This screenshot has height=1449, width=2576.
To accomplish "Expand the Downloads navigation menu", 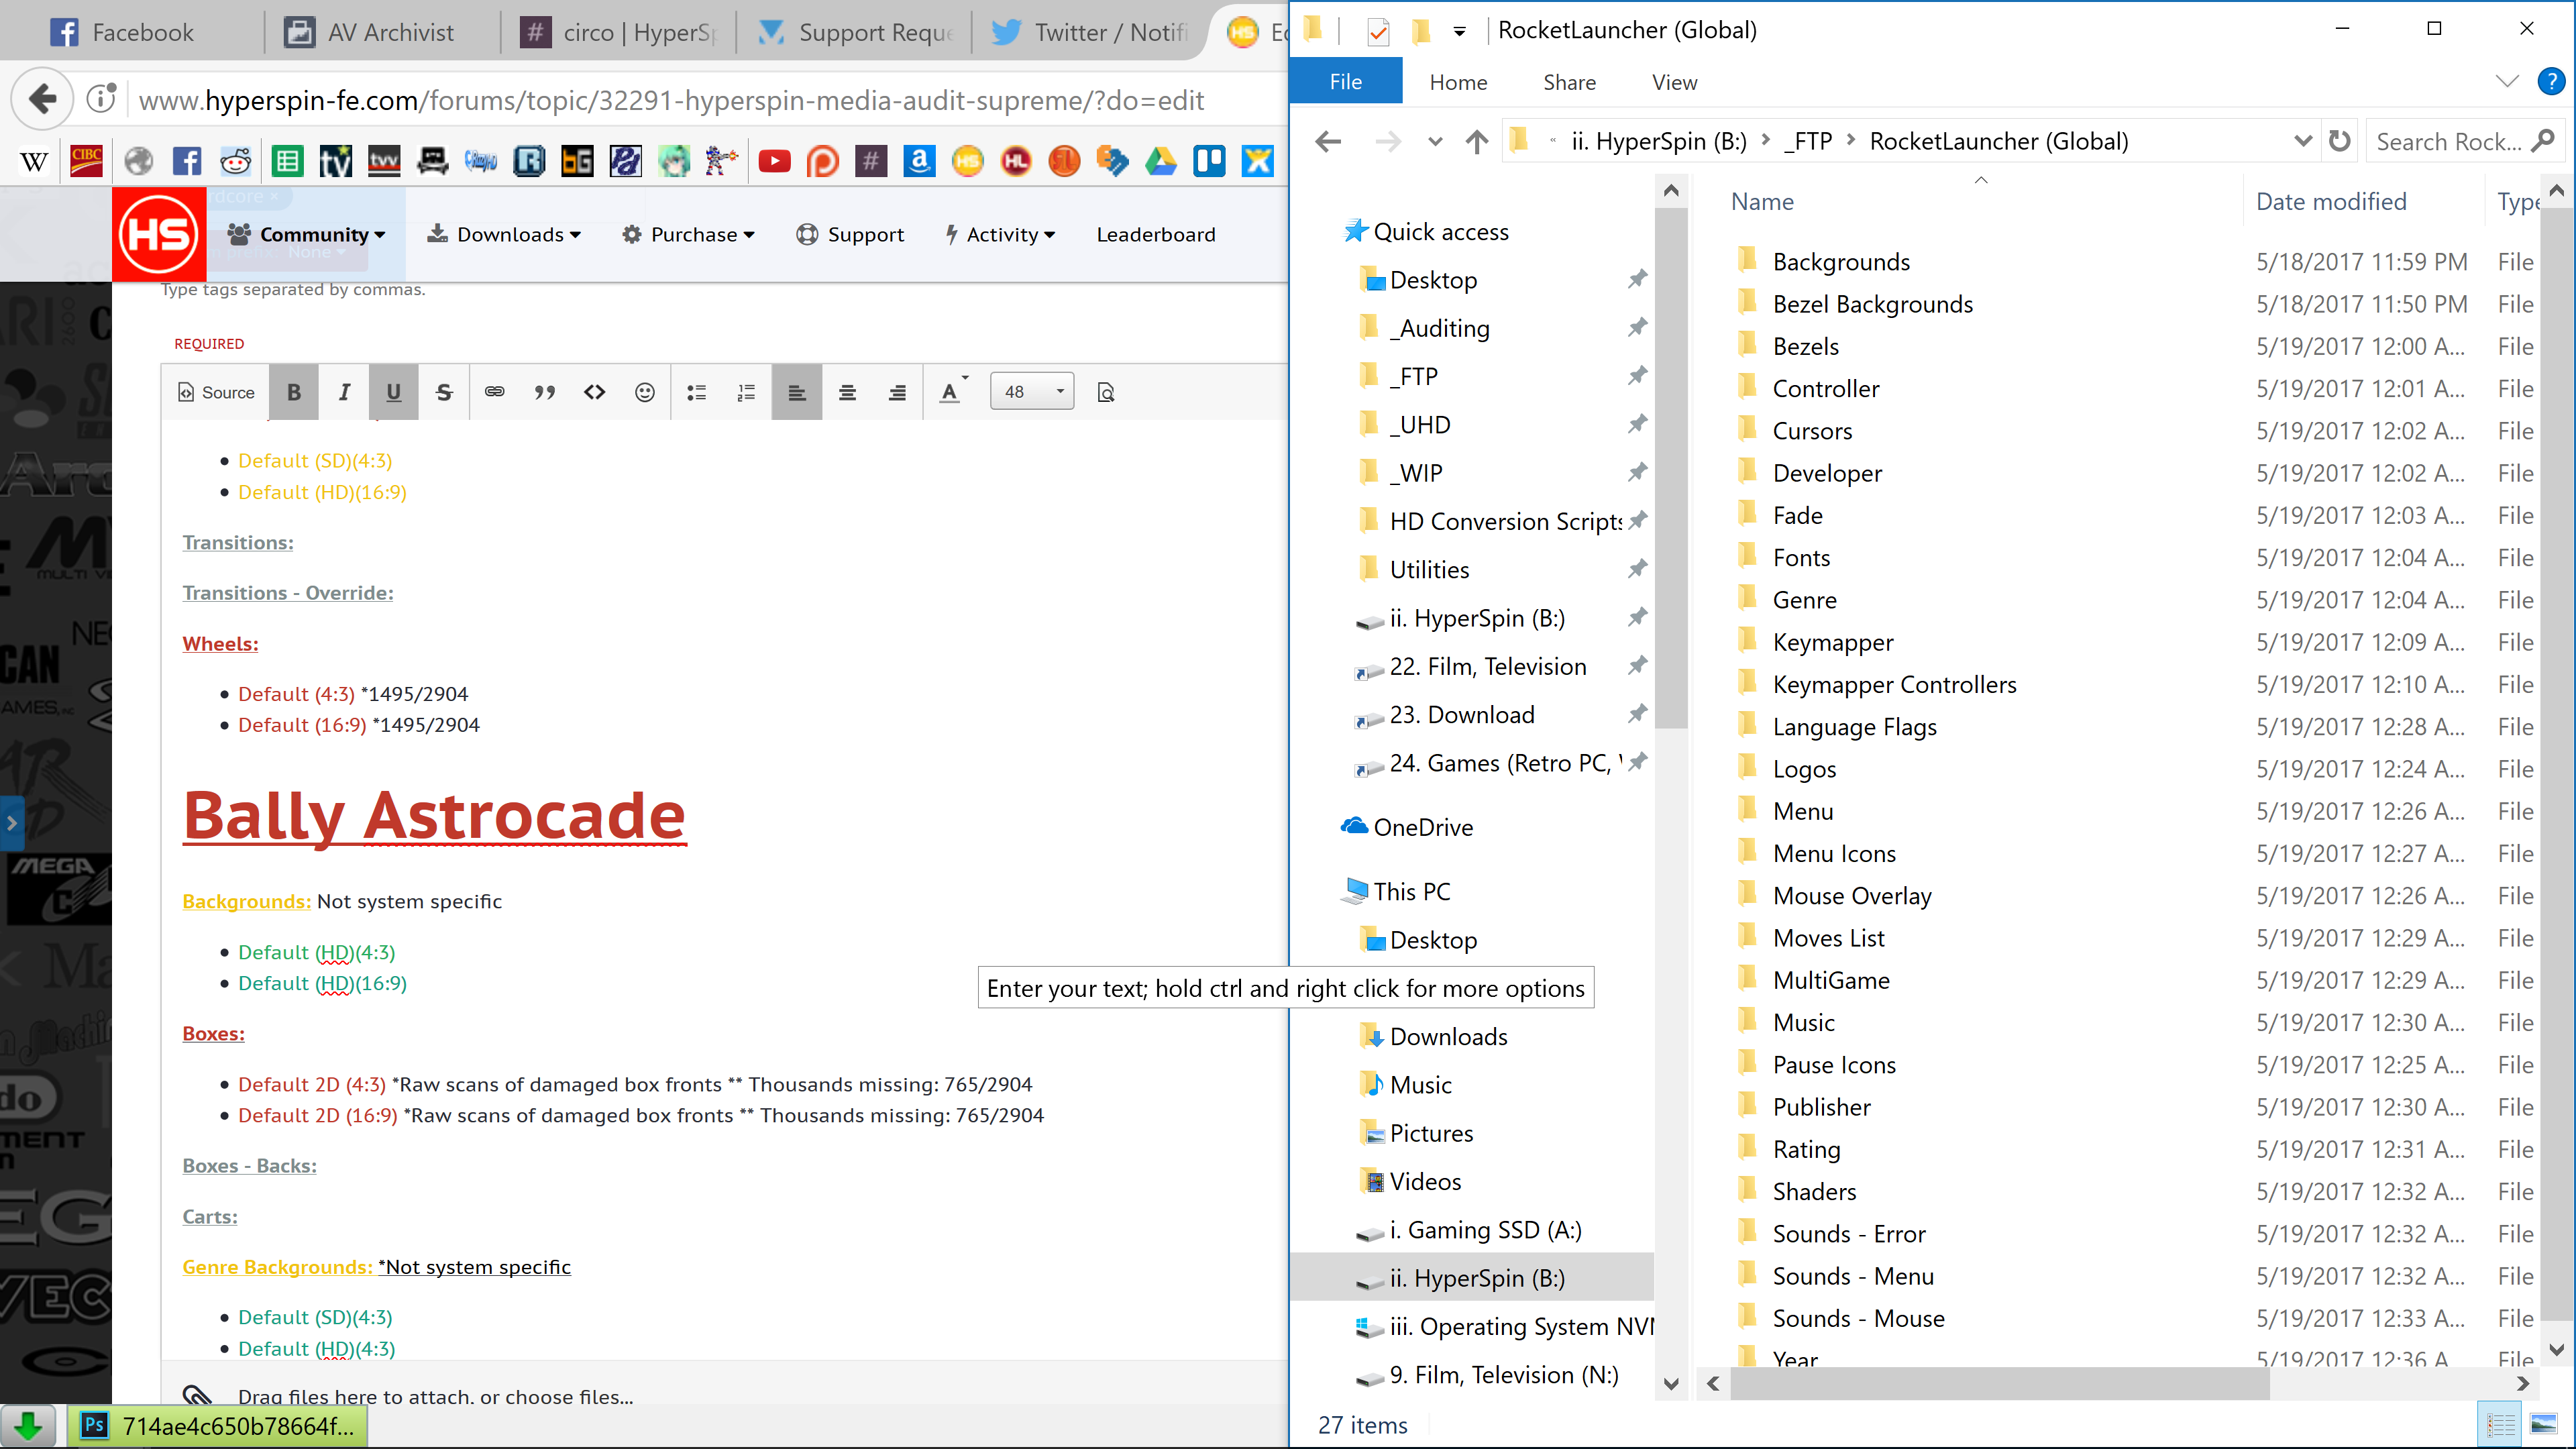I will click(x=504, y=234).
